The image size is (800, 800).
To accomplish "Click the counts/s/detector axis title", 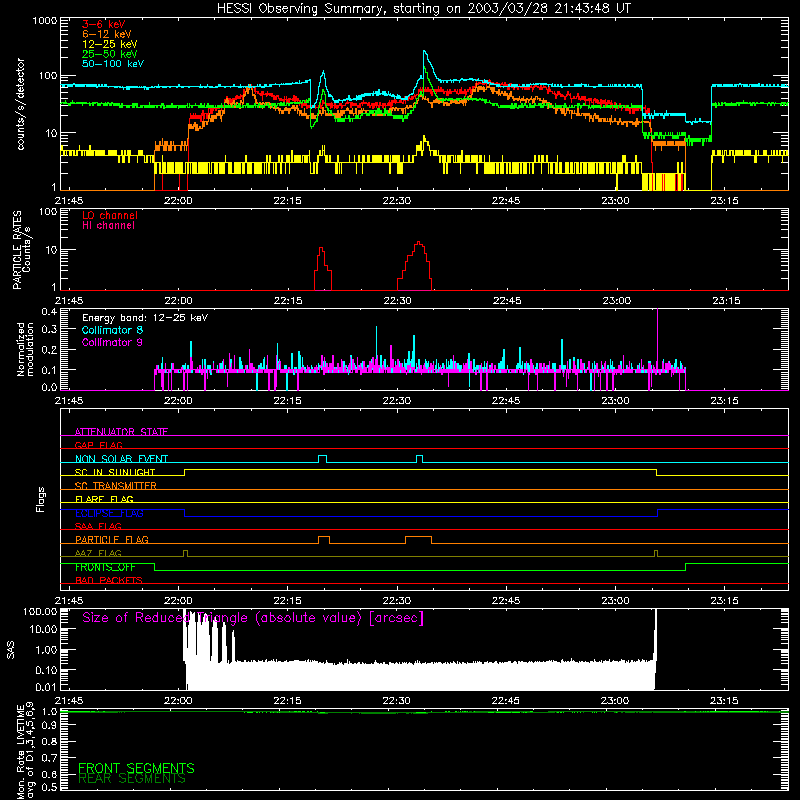I will (x=20, y=104).
